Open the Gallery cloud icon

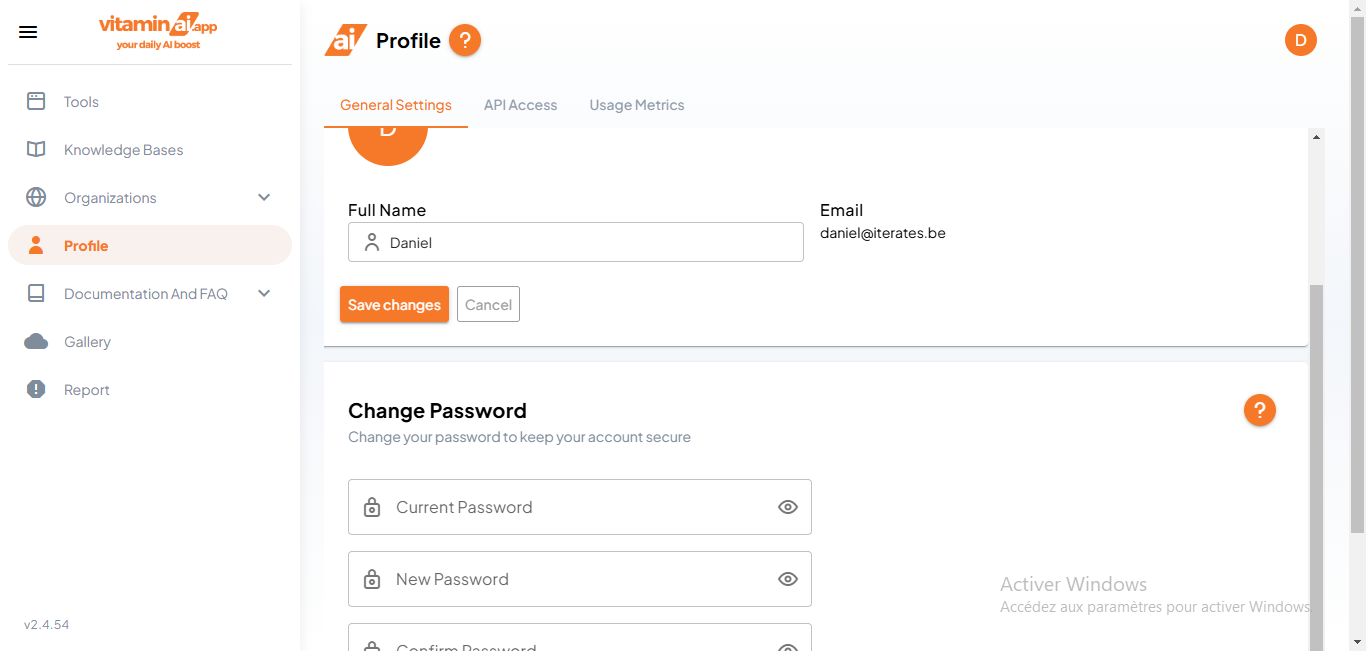[34, 341]
